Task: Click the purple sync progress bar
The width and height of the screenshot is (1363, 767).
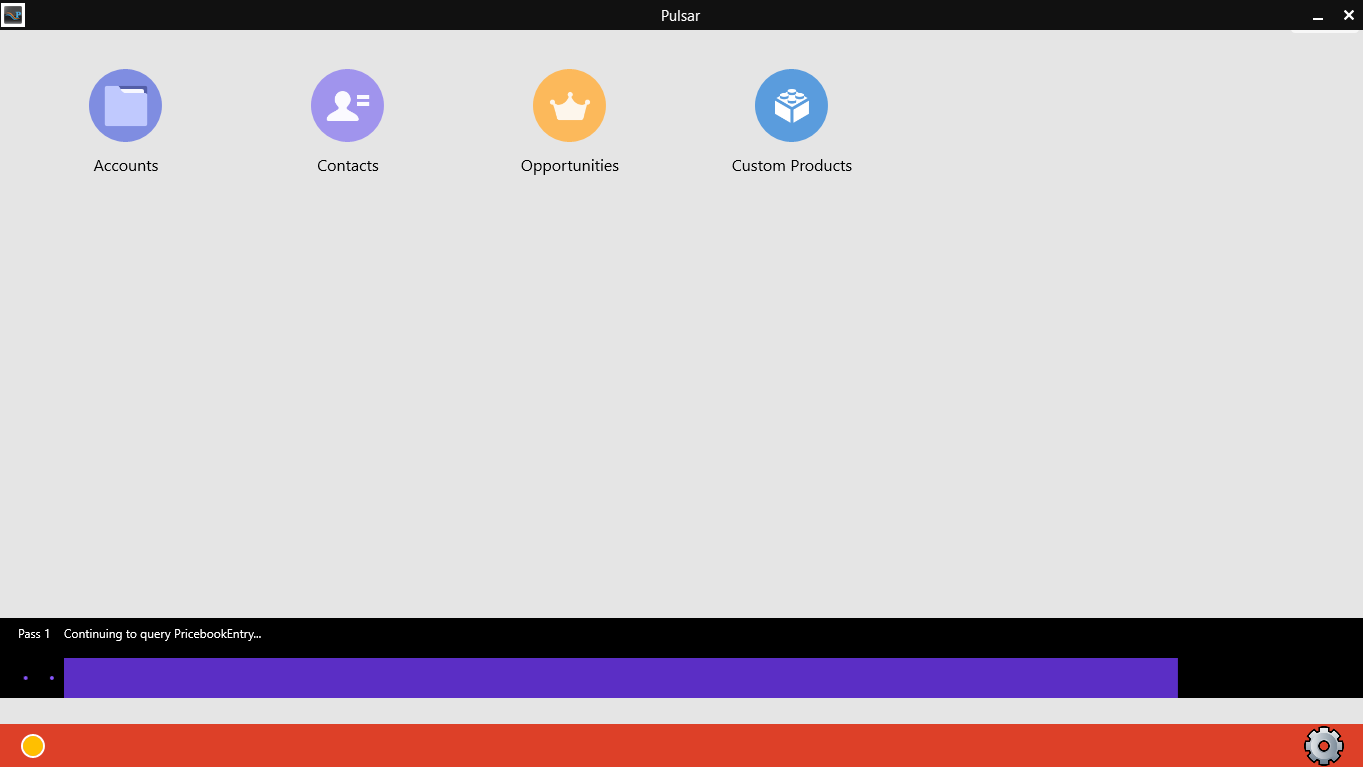Action: [621, 678]
